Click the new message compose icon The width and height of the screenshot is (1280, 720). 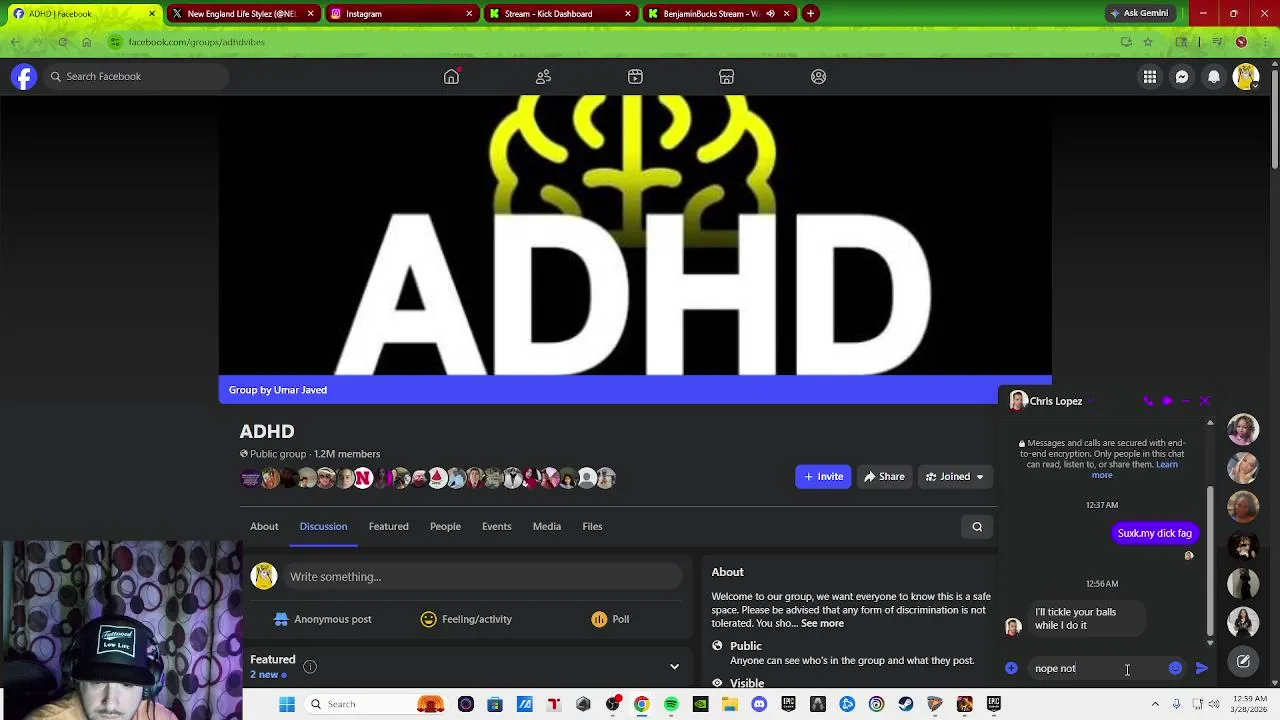coord(1243,661)
